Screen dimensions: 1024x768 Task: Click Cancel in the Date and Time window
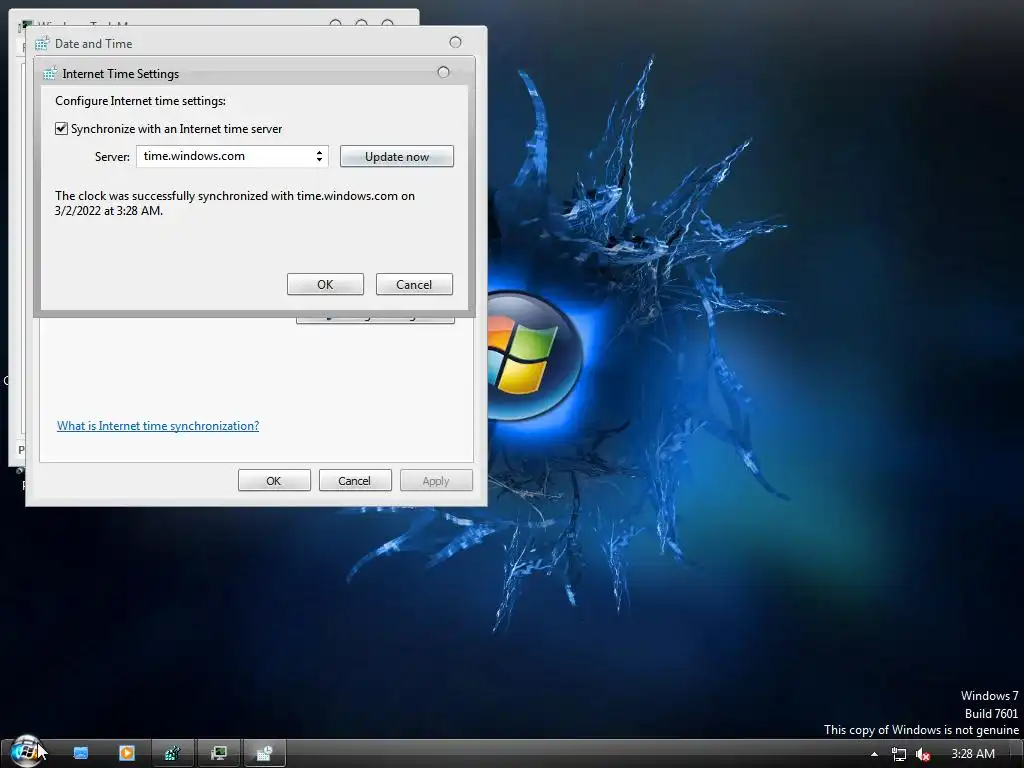point(355,481)
